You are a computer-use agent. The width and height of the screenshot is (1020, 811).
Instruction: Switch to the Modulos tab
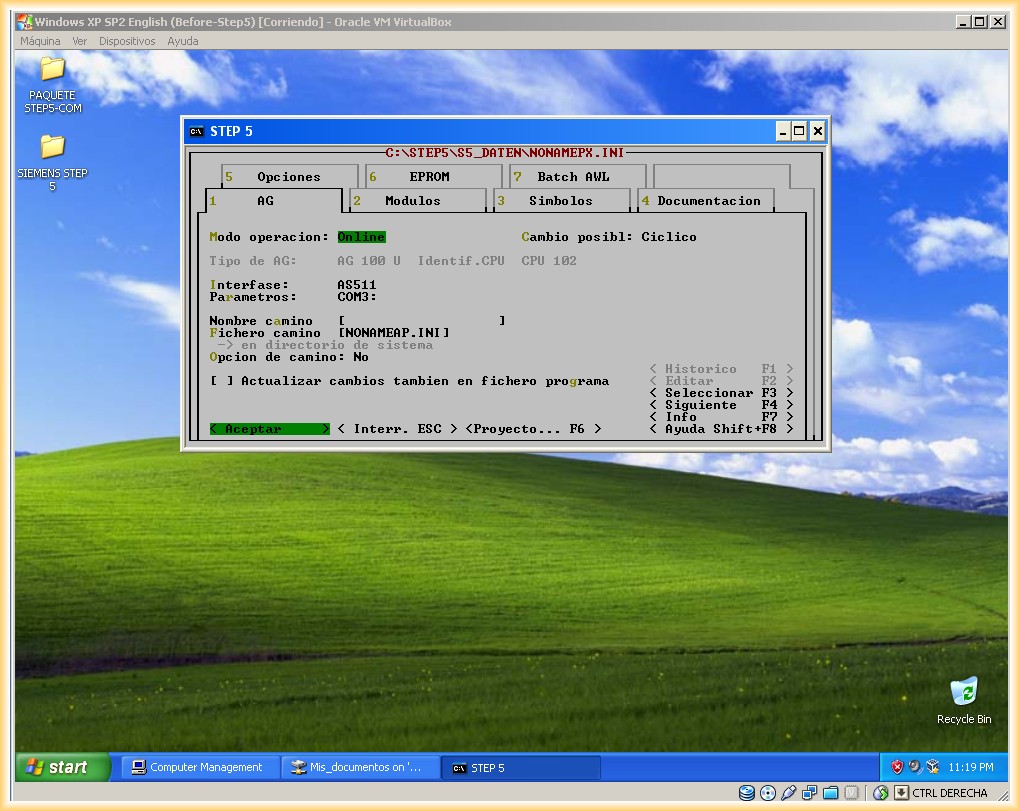tap(413, 201)
